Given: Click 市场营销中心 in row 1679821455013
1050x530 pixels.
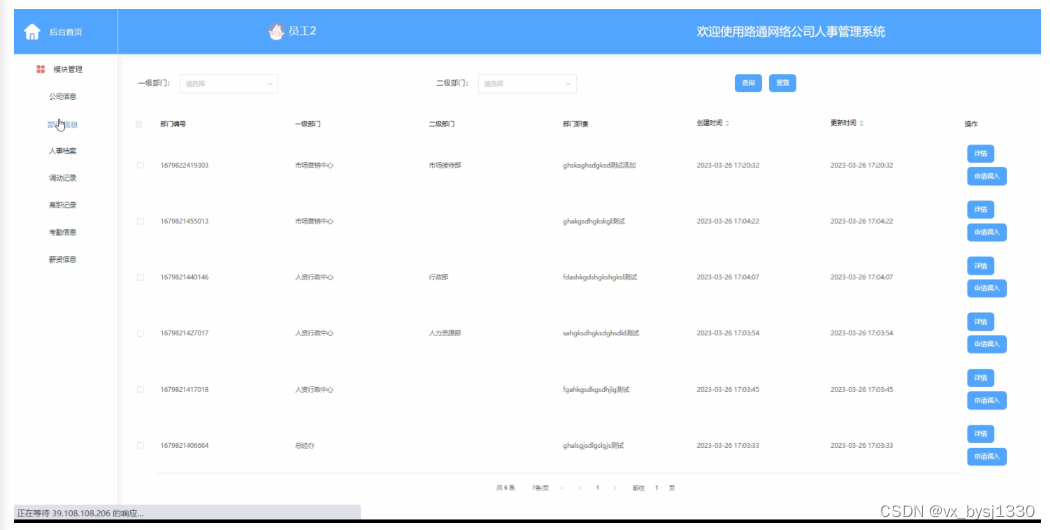Looking at the screenshot, I should pyautogui.click(x=314, y=221).
